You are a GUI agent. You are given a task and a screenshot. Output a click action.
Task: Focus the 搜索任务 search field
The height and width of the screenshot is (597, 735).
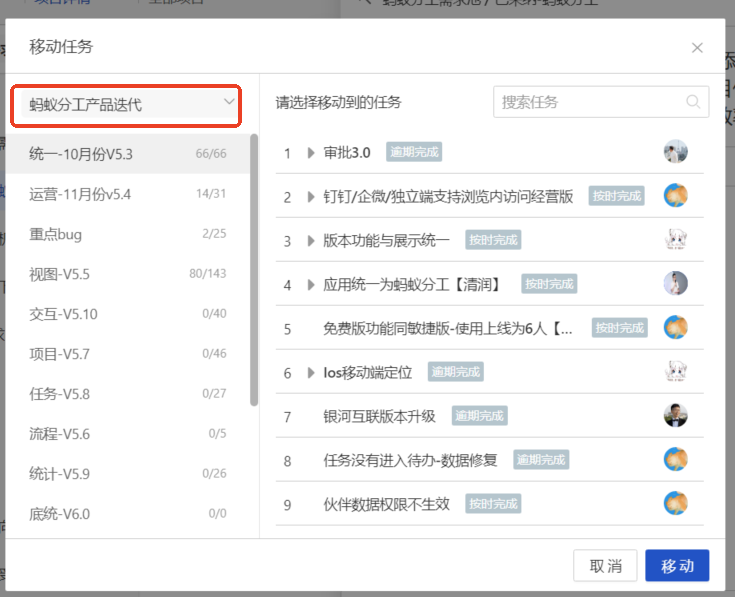point(601,102)
